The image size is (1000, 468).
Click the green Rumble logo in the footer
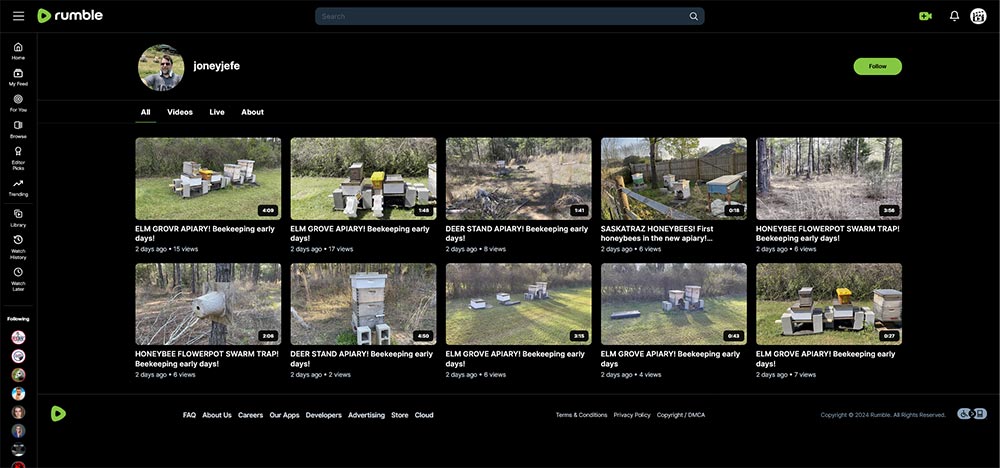tap(58, 414)
